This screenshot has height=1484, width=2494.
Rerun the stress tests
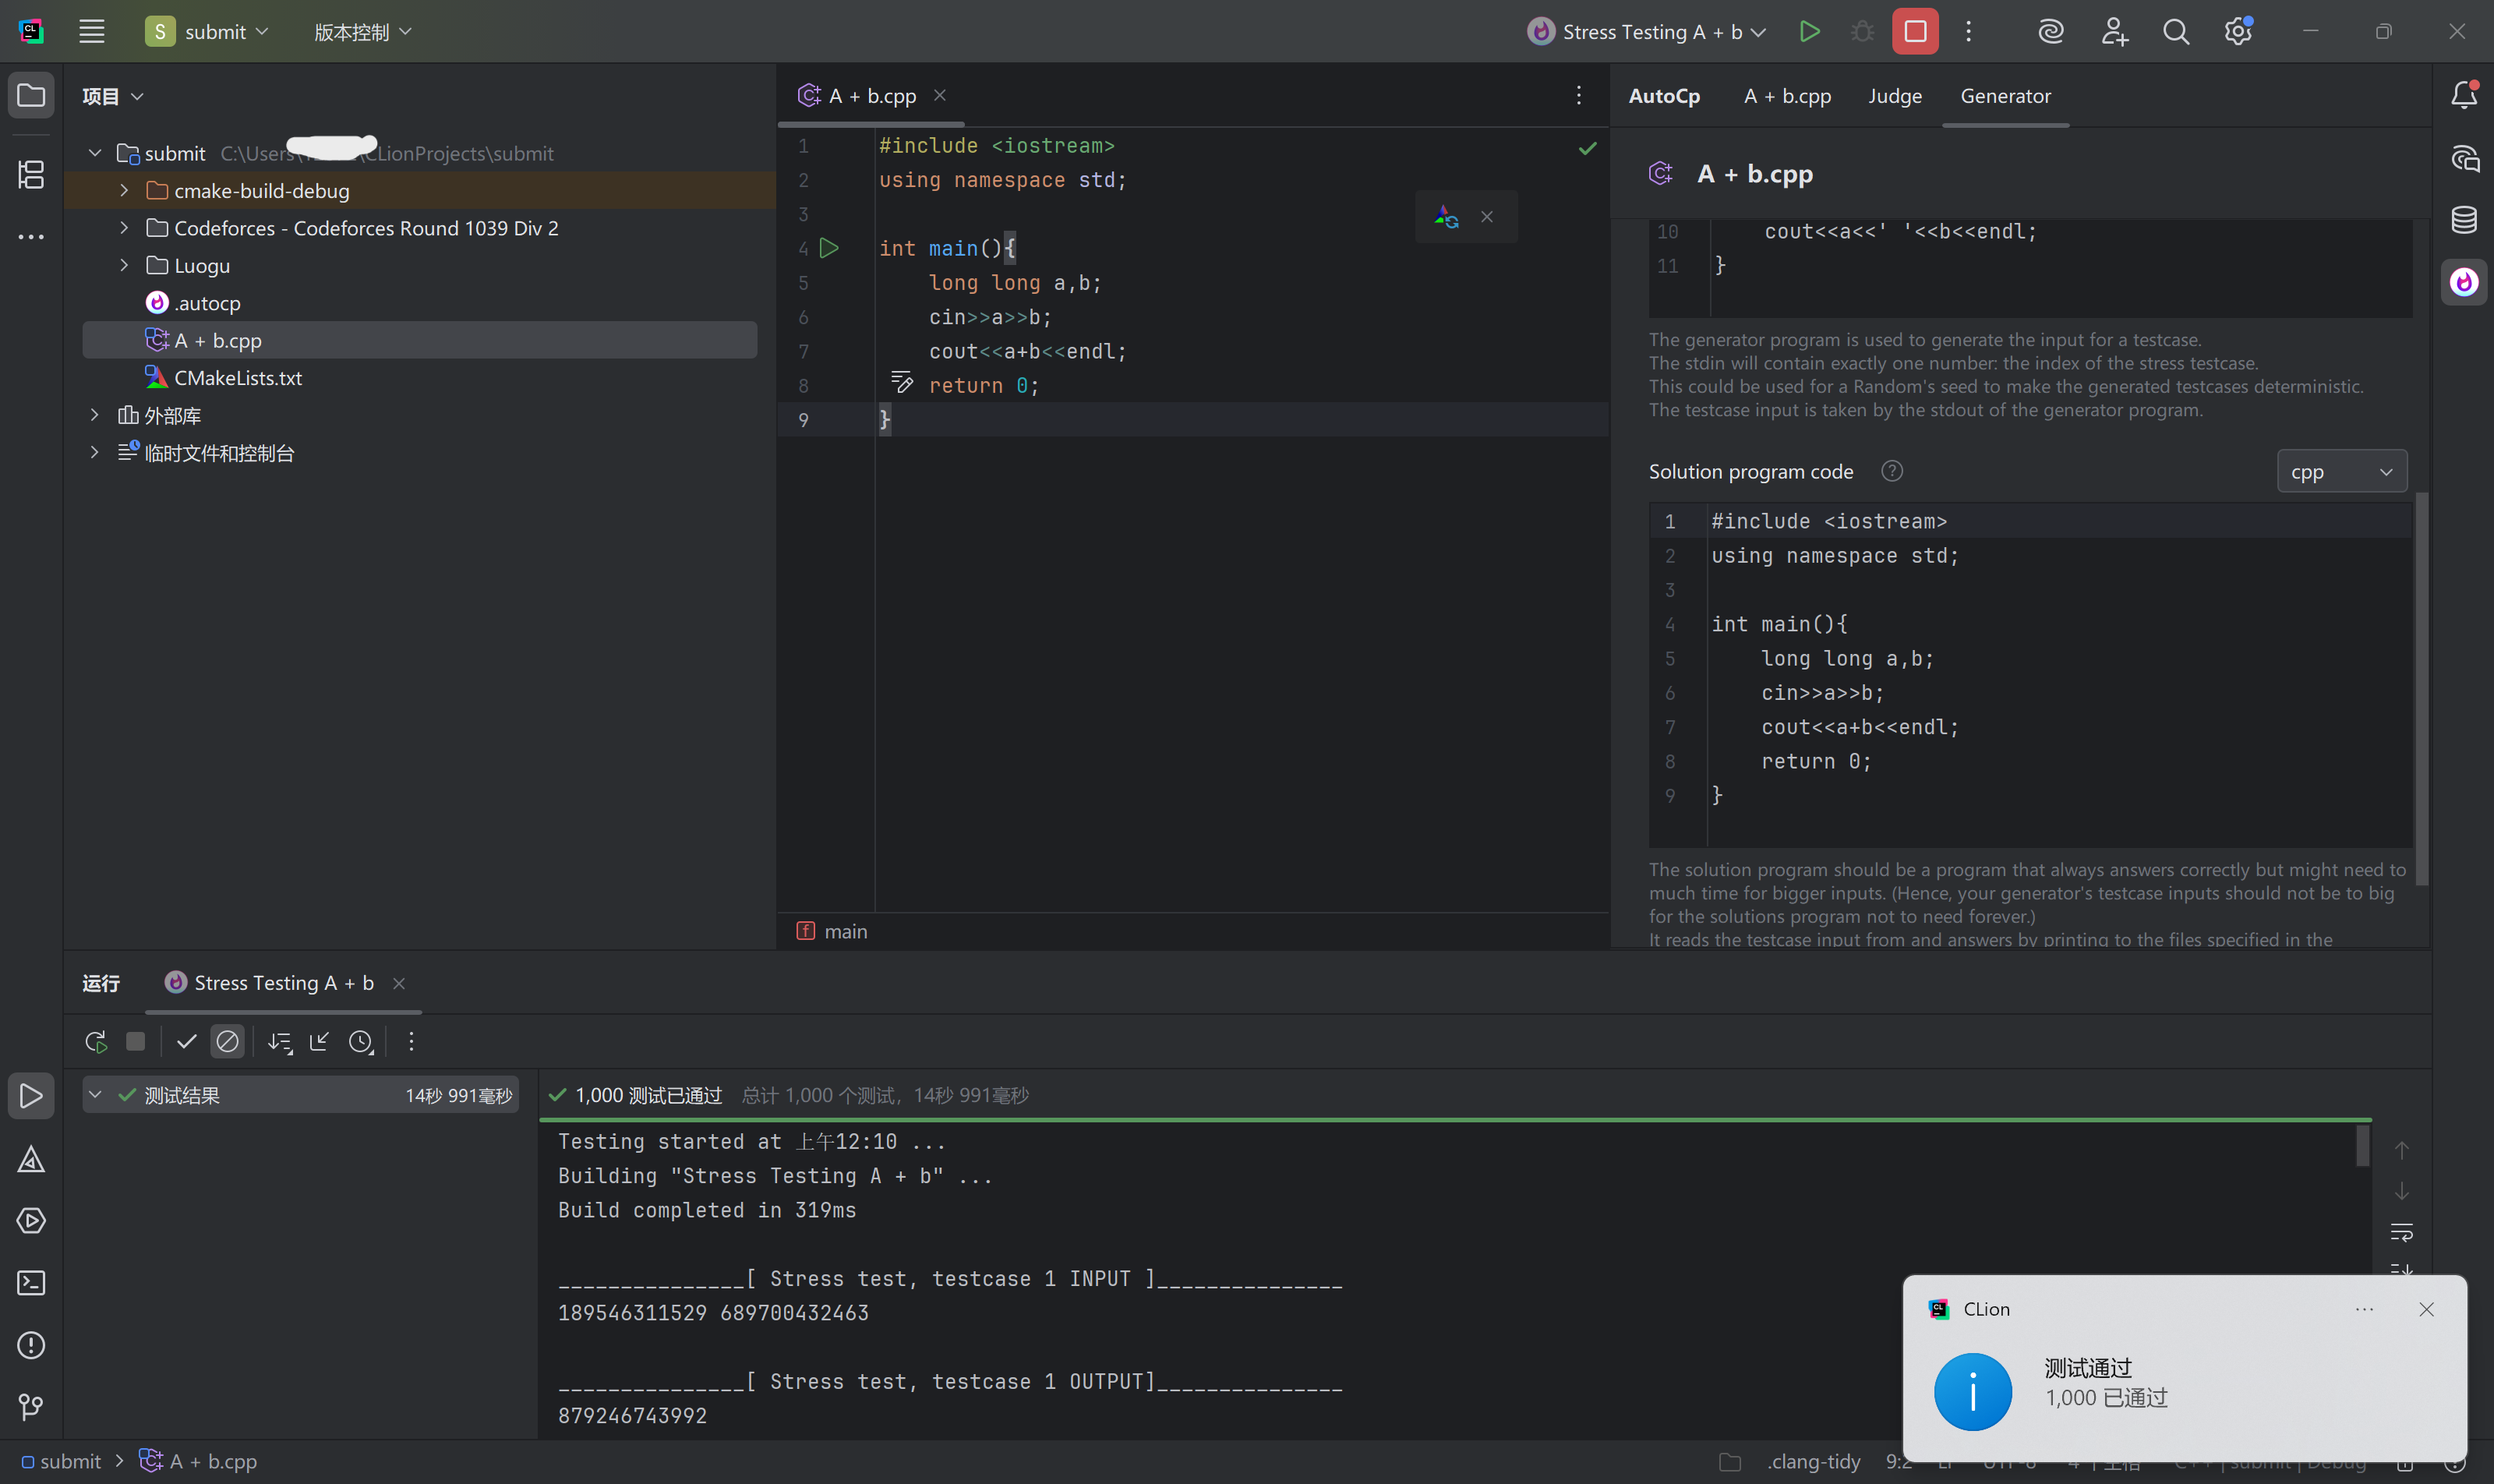(96, 1042)
